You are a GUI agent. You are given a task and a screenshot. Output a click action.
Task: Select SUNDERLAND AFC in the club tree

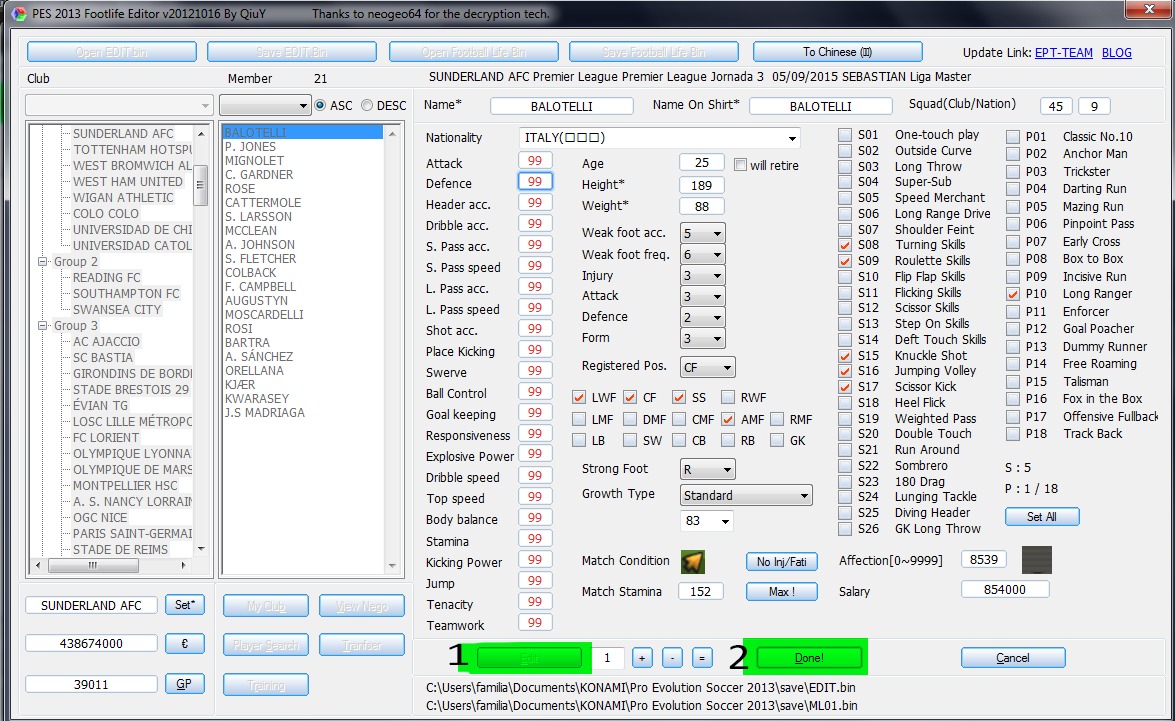[x=123, y=133]
